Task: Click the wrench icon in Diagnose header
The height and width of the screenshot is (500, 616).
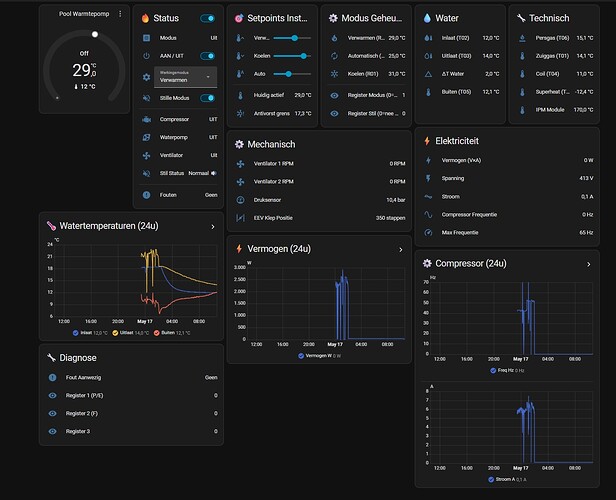Action: [x=51, y=357]
